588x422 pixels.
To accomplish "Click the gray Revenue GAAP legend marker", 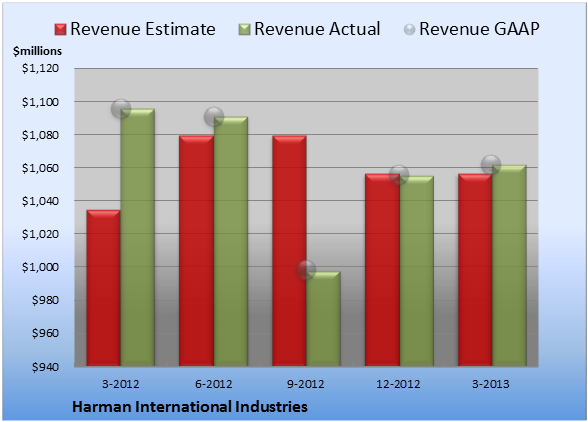I will pos(409,30).
